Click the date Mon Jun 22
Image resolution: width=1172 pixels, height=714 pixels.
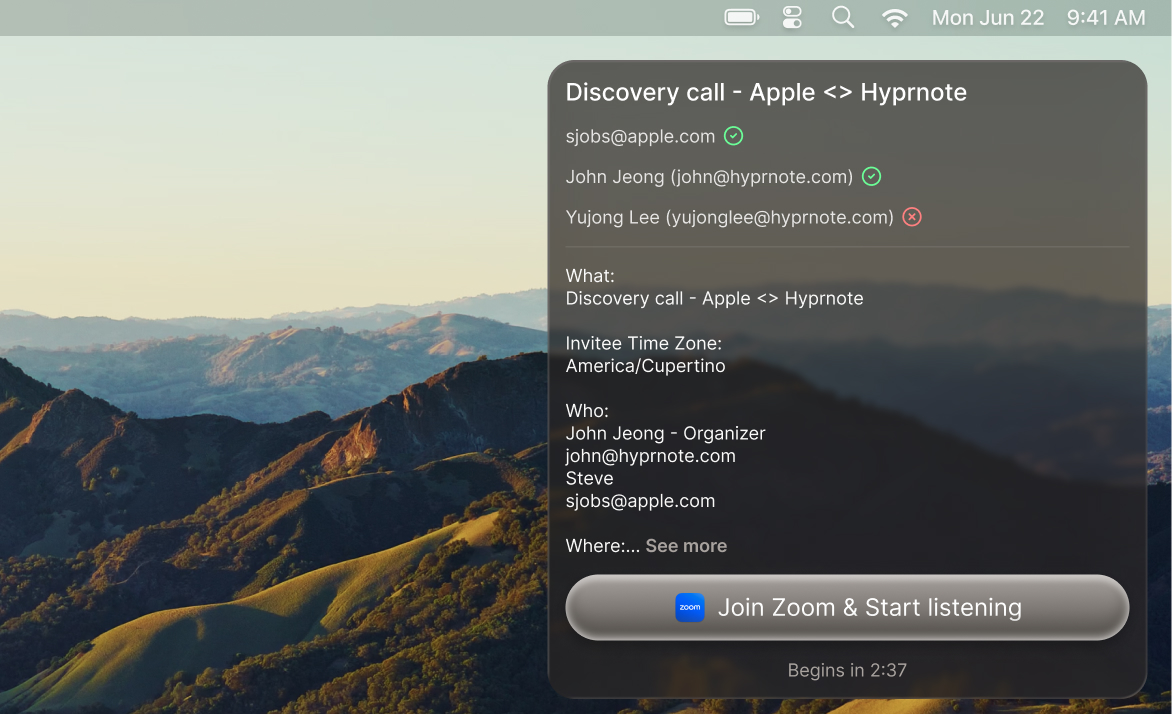[987, 18]
